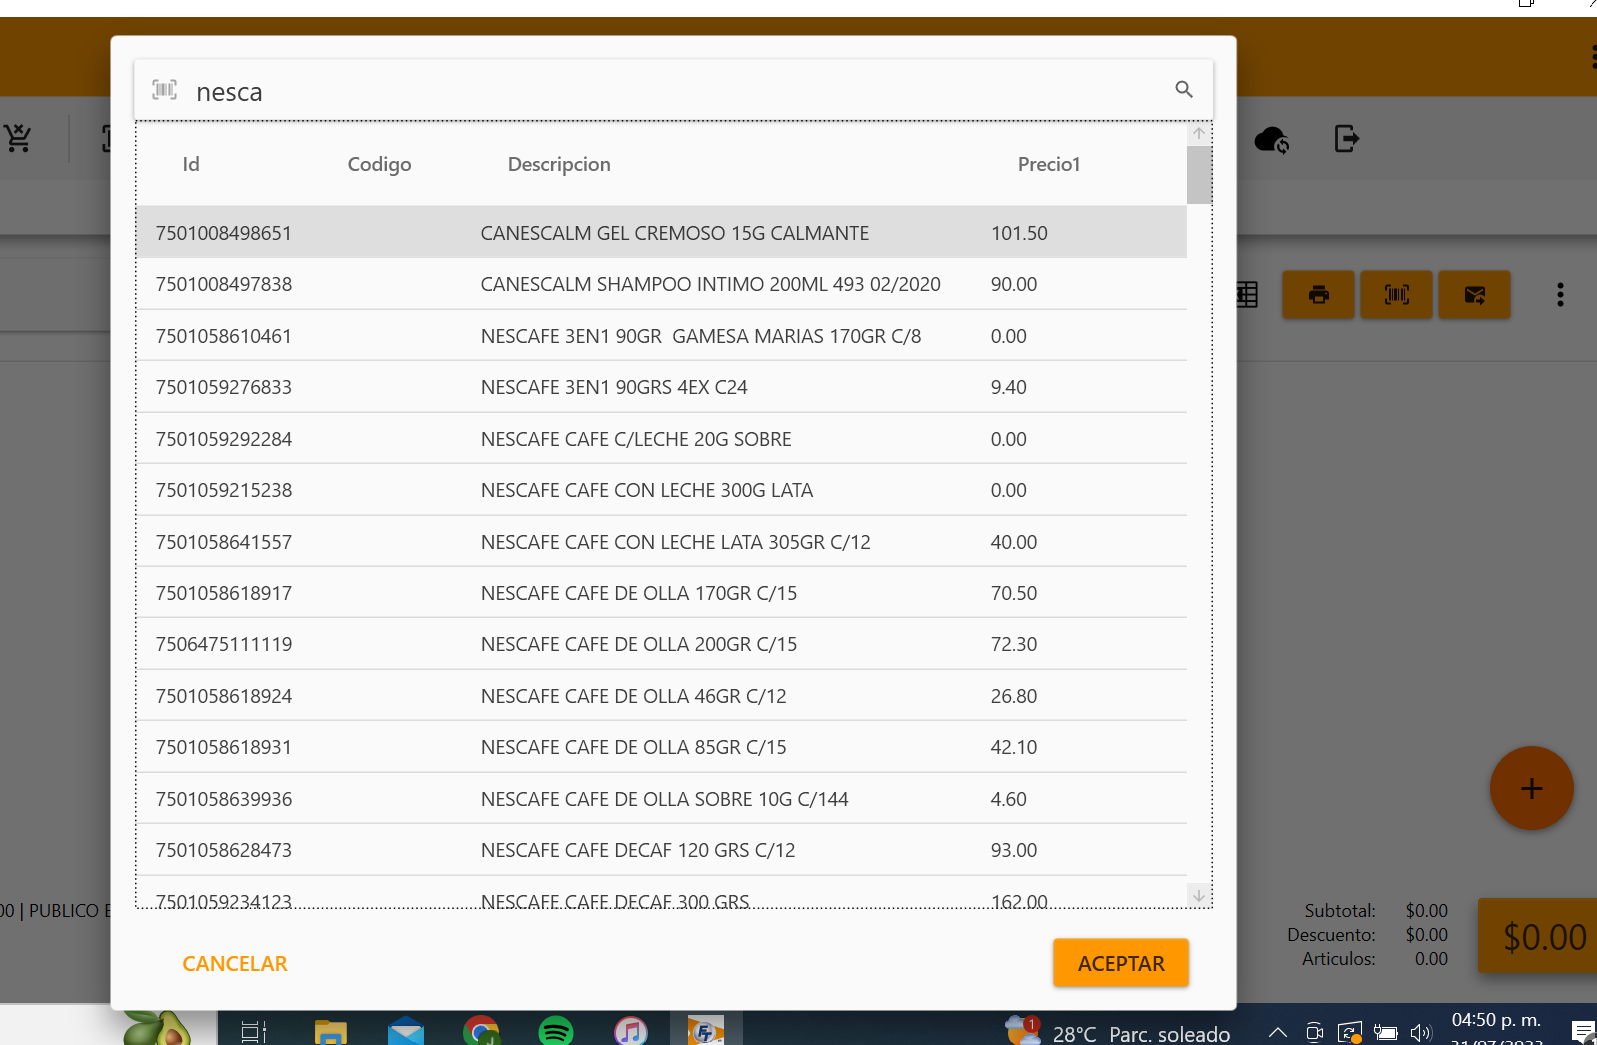Select CANESCALM SHAMPOO INTIMO 200ML row
The height and width of the screenshot is (1045, 1597).
(662, 284)
